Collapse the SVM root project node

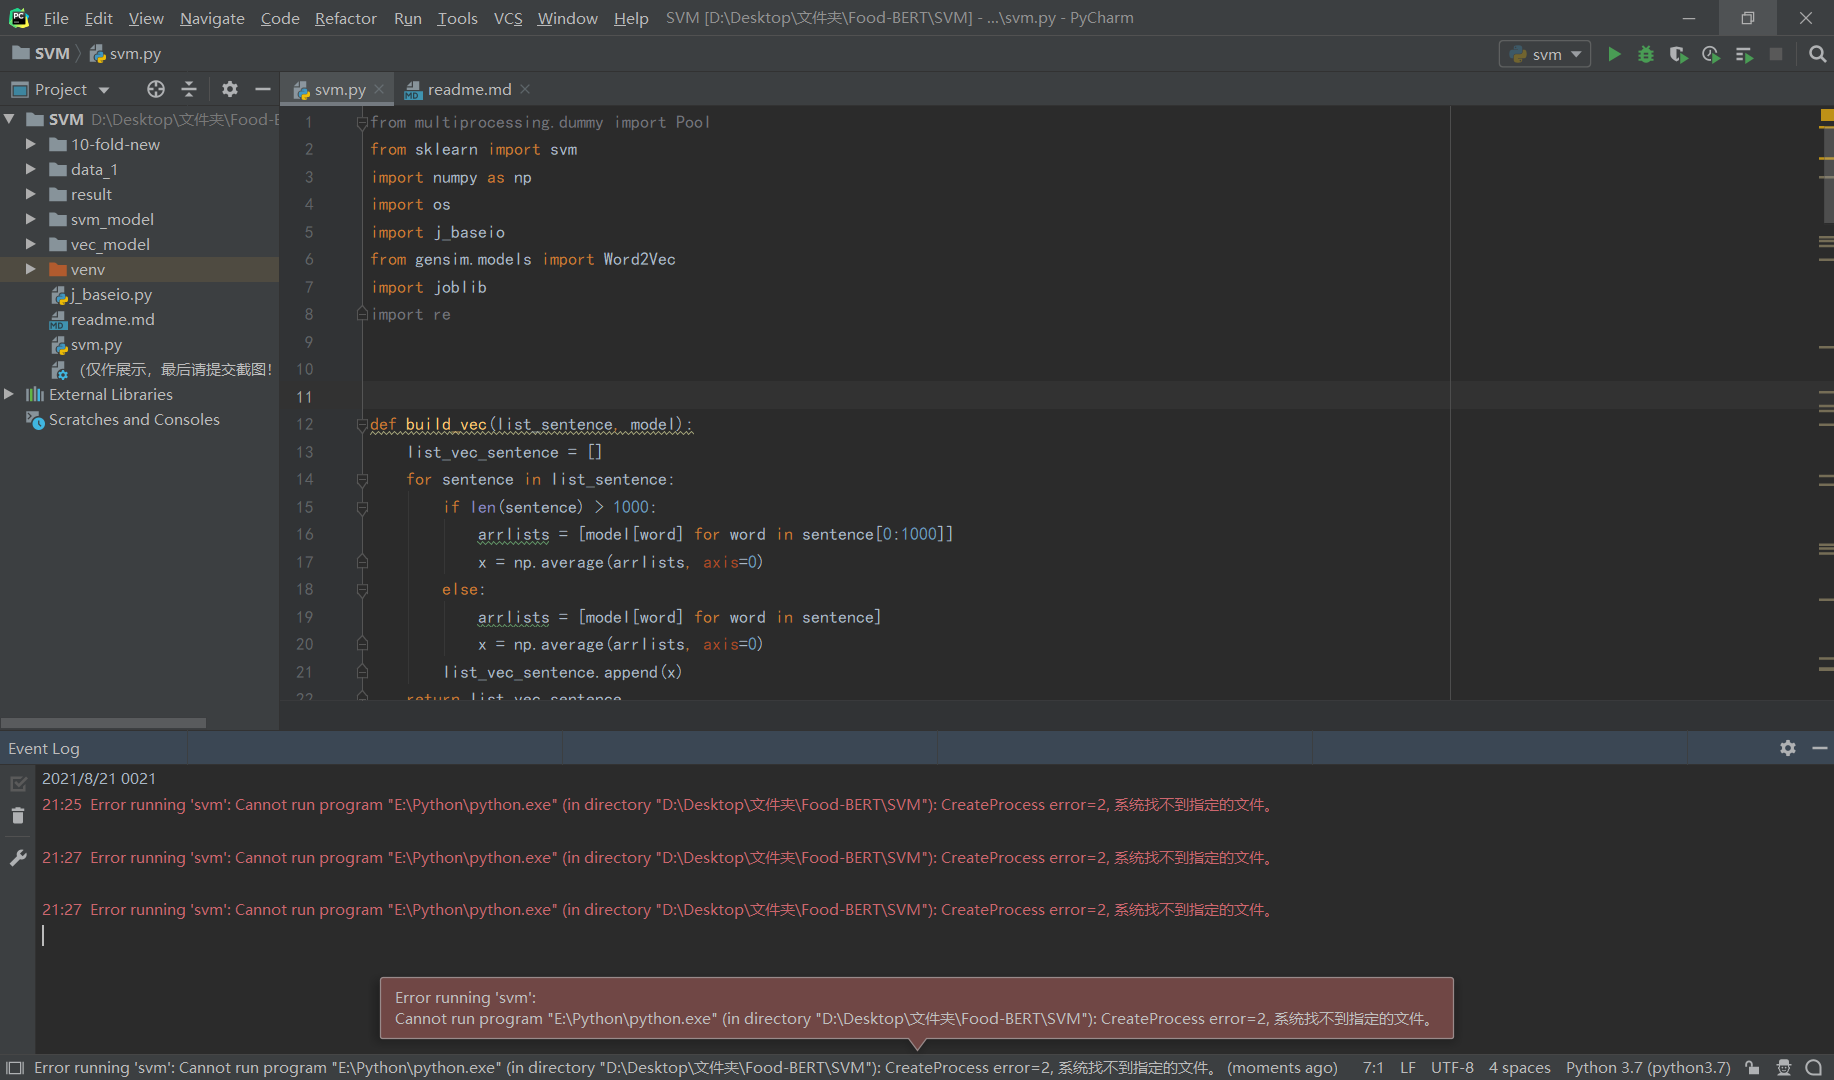[9, 119]
